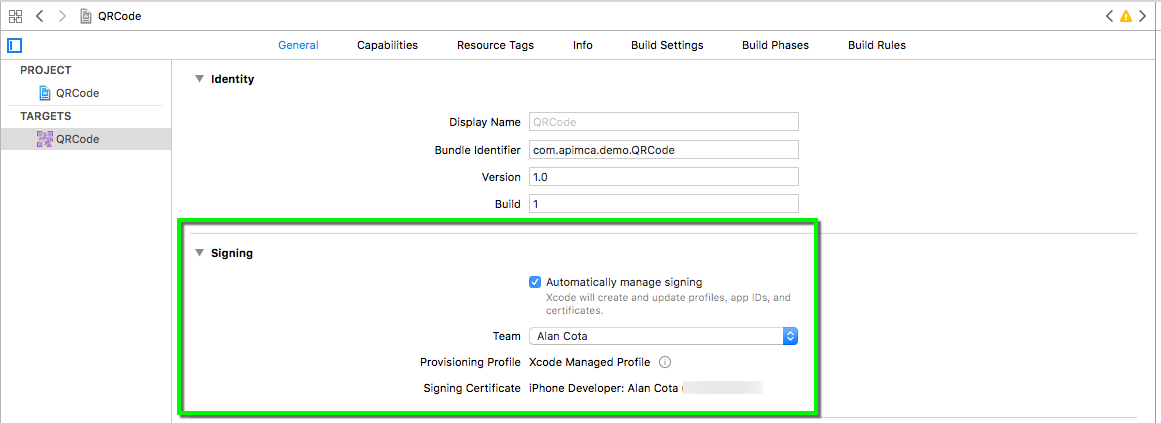
Task: Click the Display Name field
Action: pos(663,122)
